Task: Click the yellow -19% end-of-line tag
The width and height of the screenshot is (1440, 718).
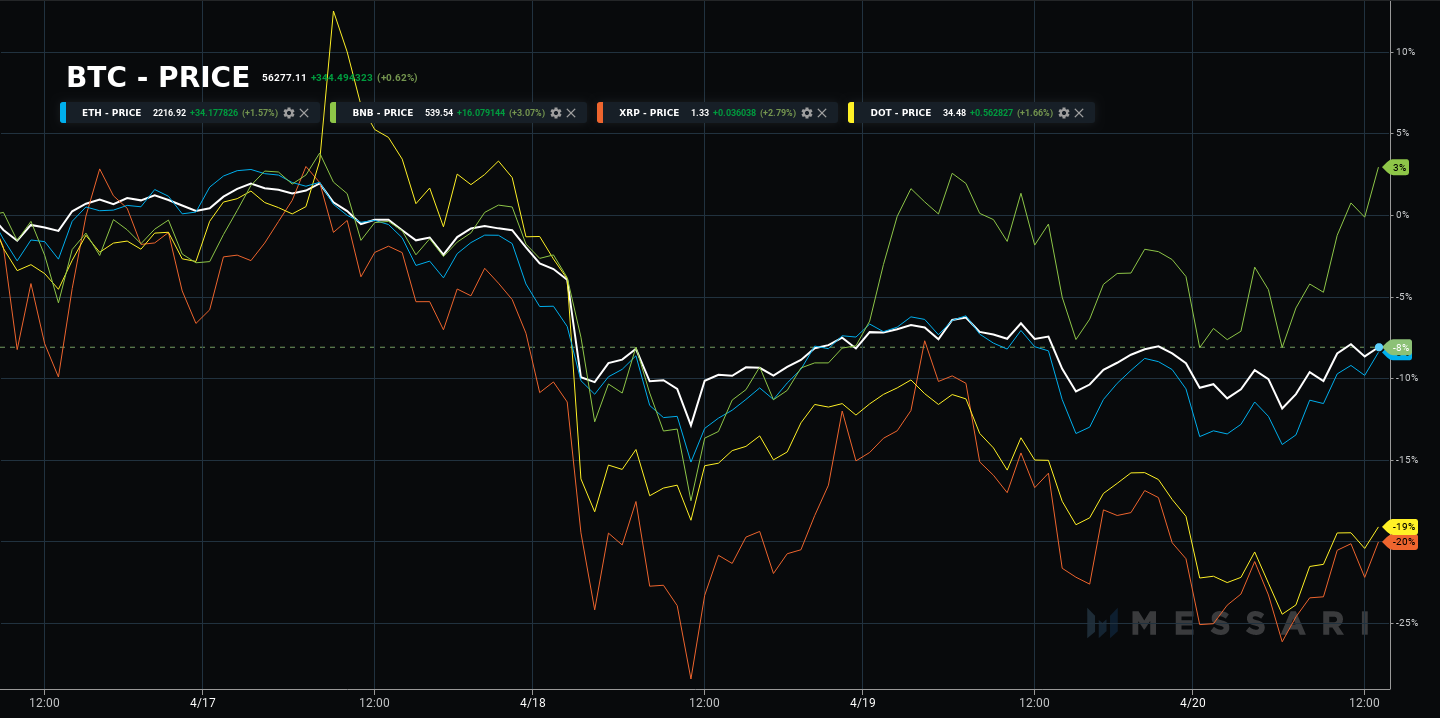Action: 1401,527
